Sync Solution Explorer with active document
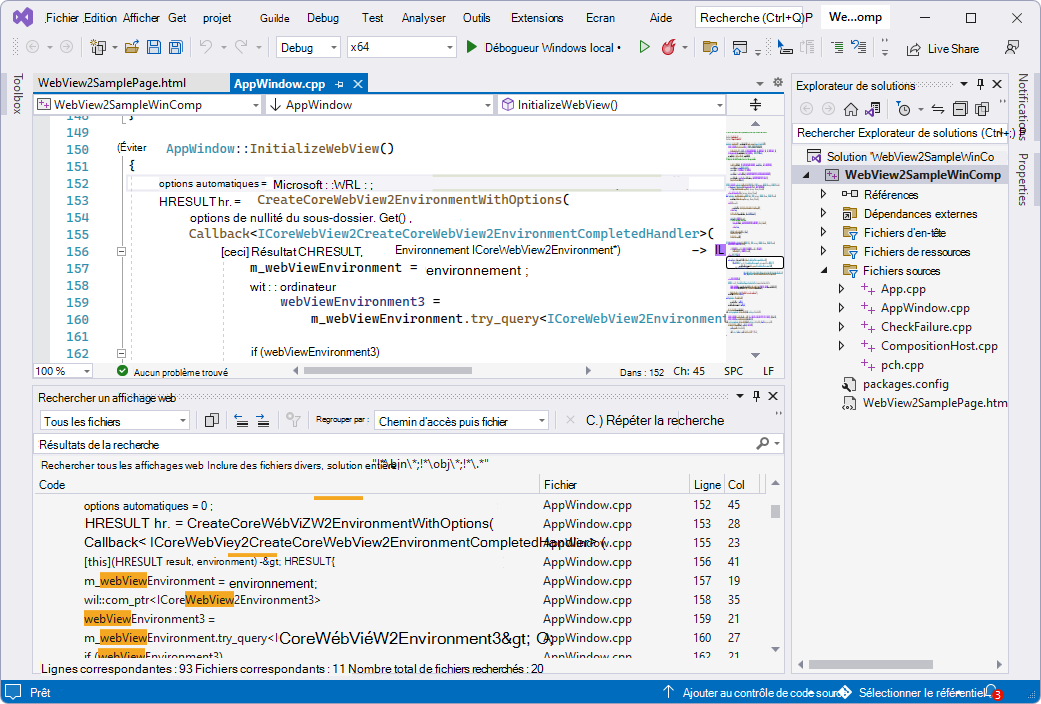This screenshot has width=1041, height=704. [x=937, y=109]
